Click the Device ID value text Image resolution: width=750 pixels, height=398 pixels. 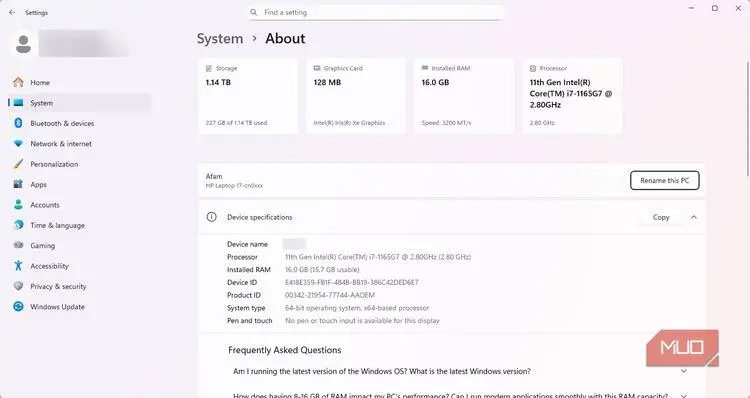[x=352, y=282]
